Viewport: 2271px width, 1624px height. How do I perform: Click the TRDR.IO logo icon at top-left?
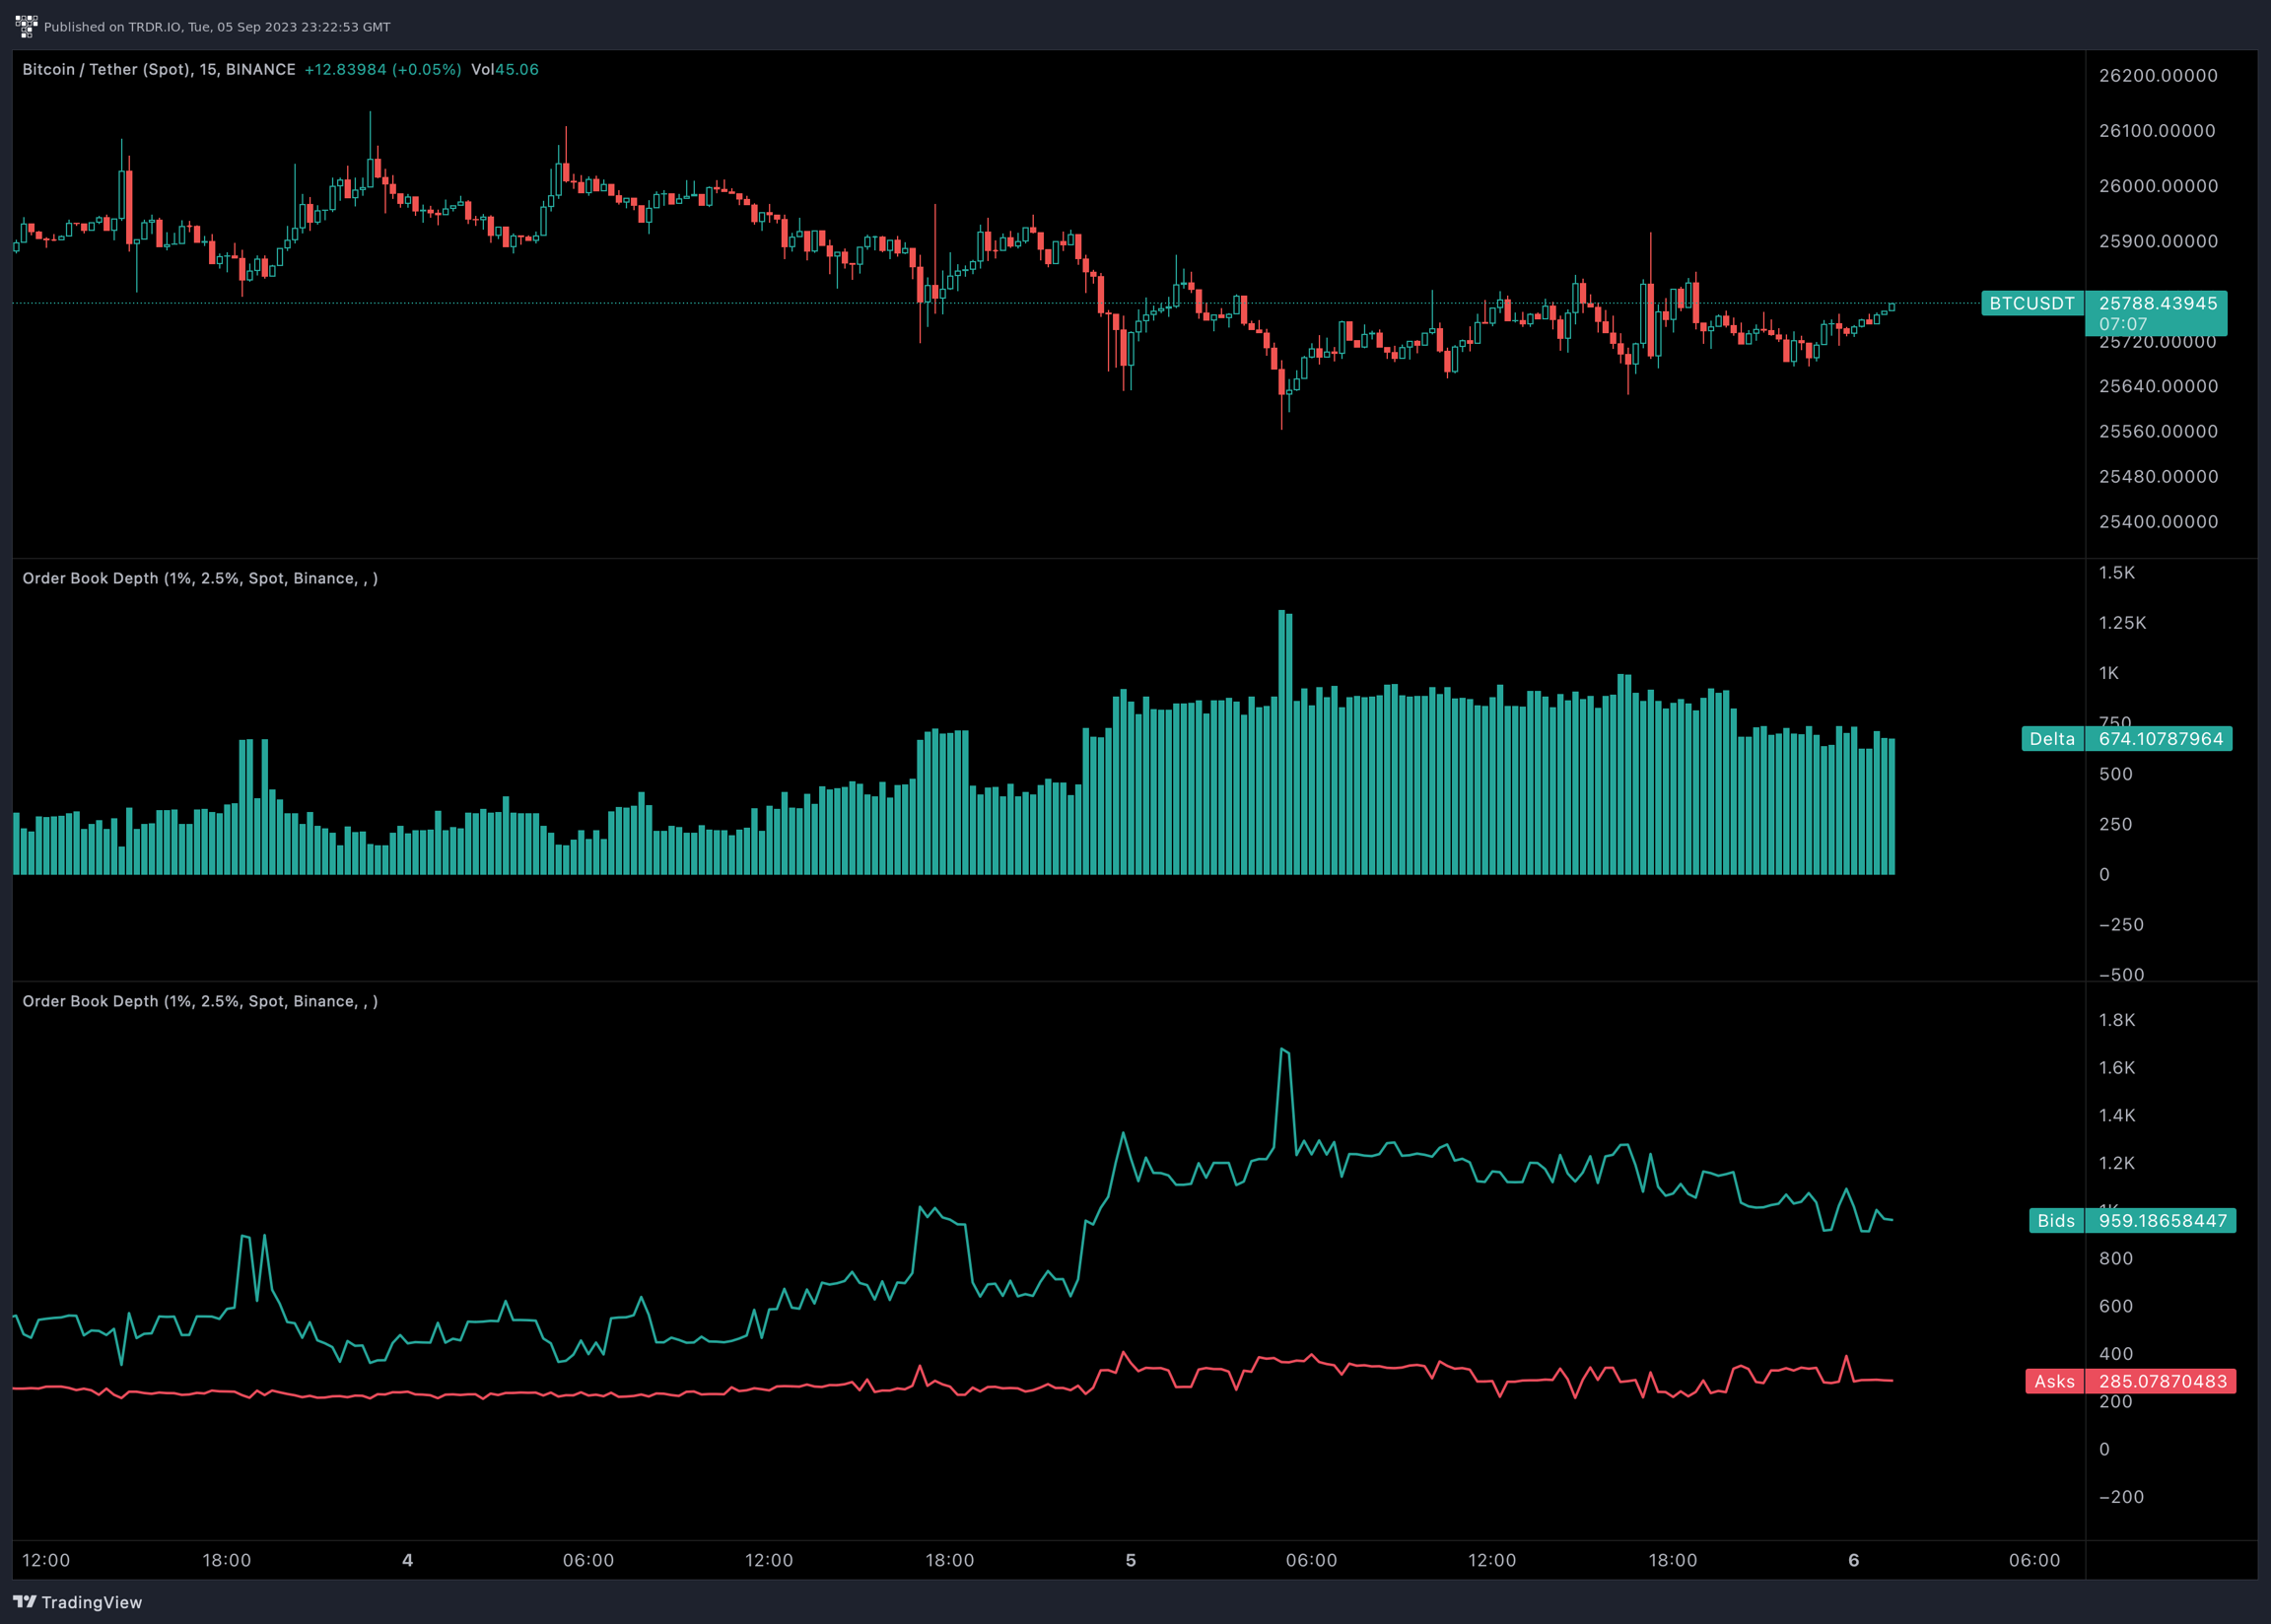[x=26, y=26]
